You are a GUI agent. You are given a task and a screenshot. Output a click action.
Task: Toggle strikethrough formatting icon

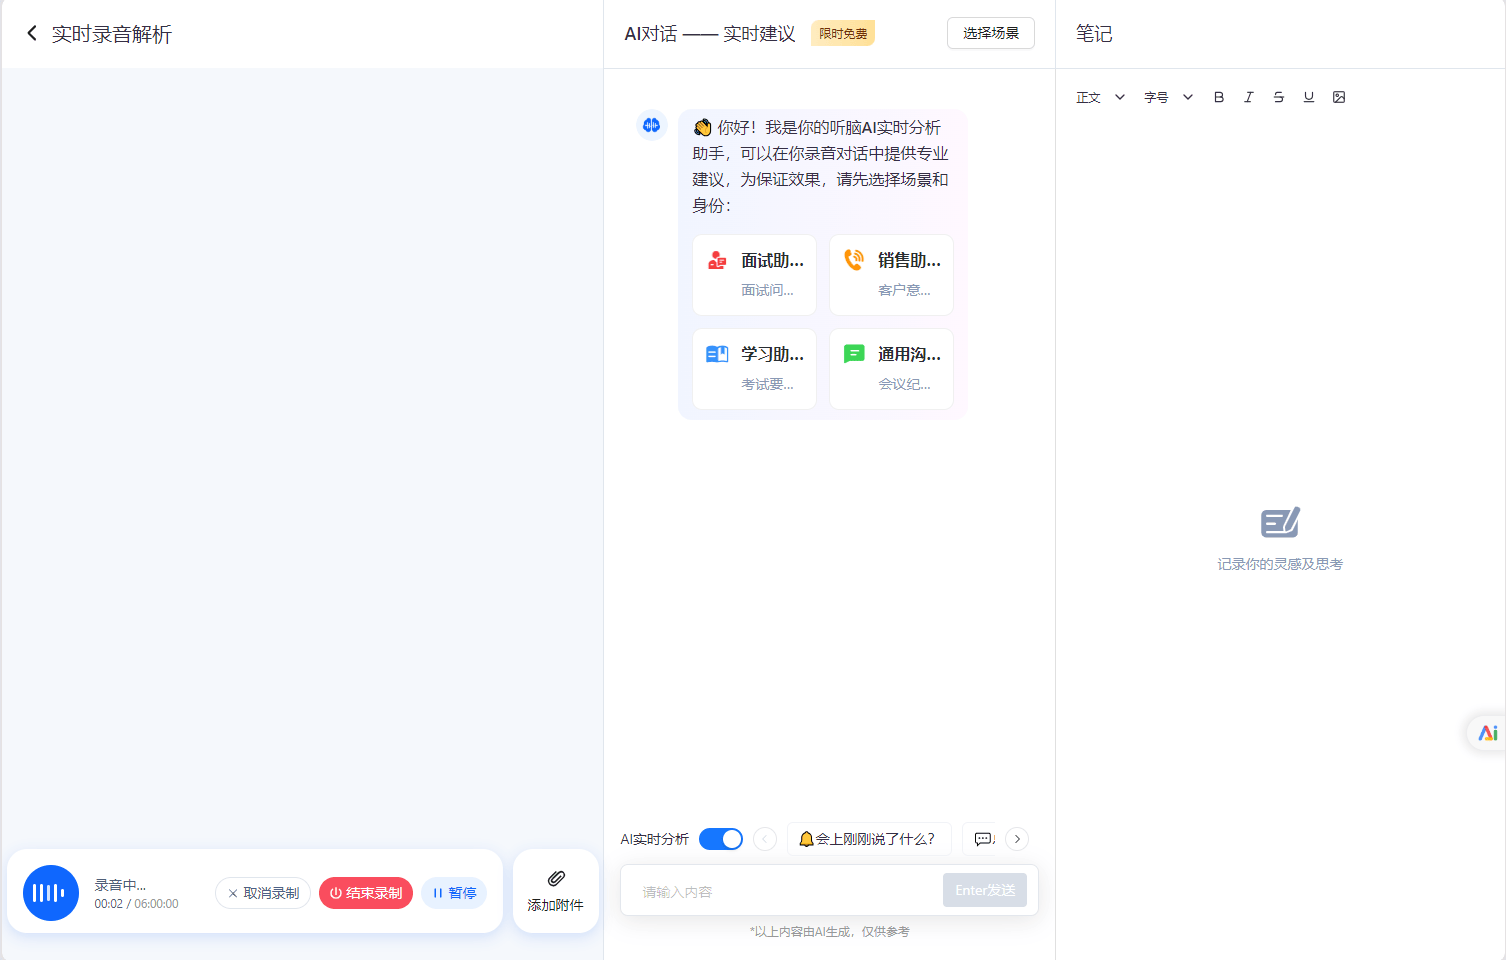(x=1278, y=97)
